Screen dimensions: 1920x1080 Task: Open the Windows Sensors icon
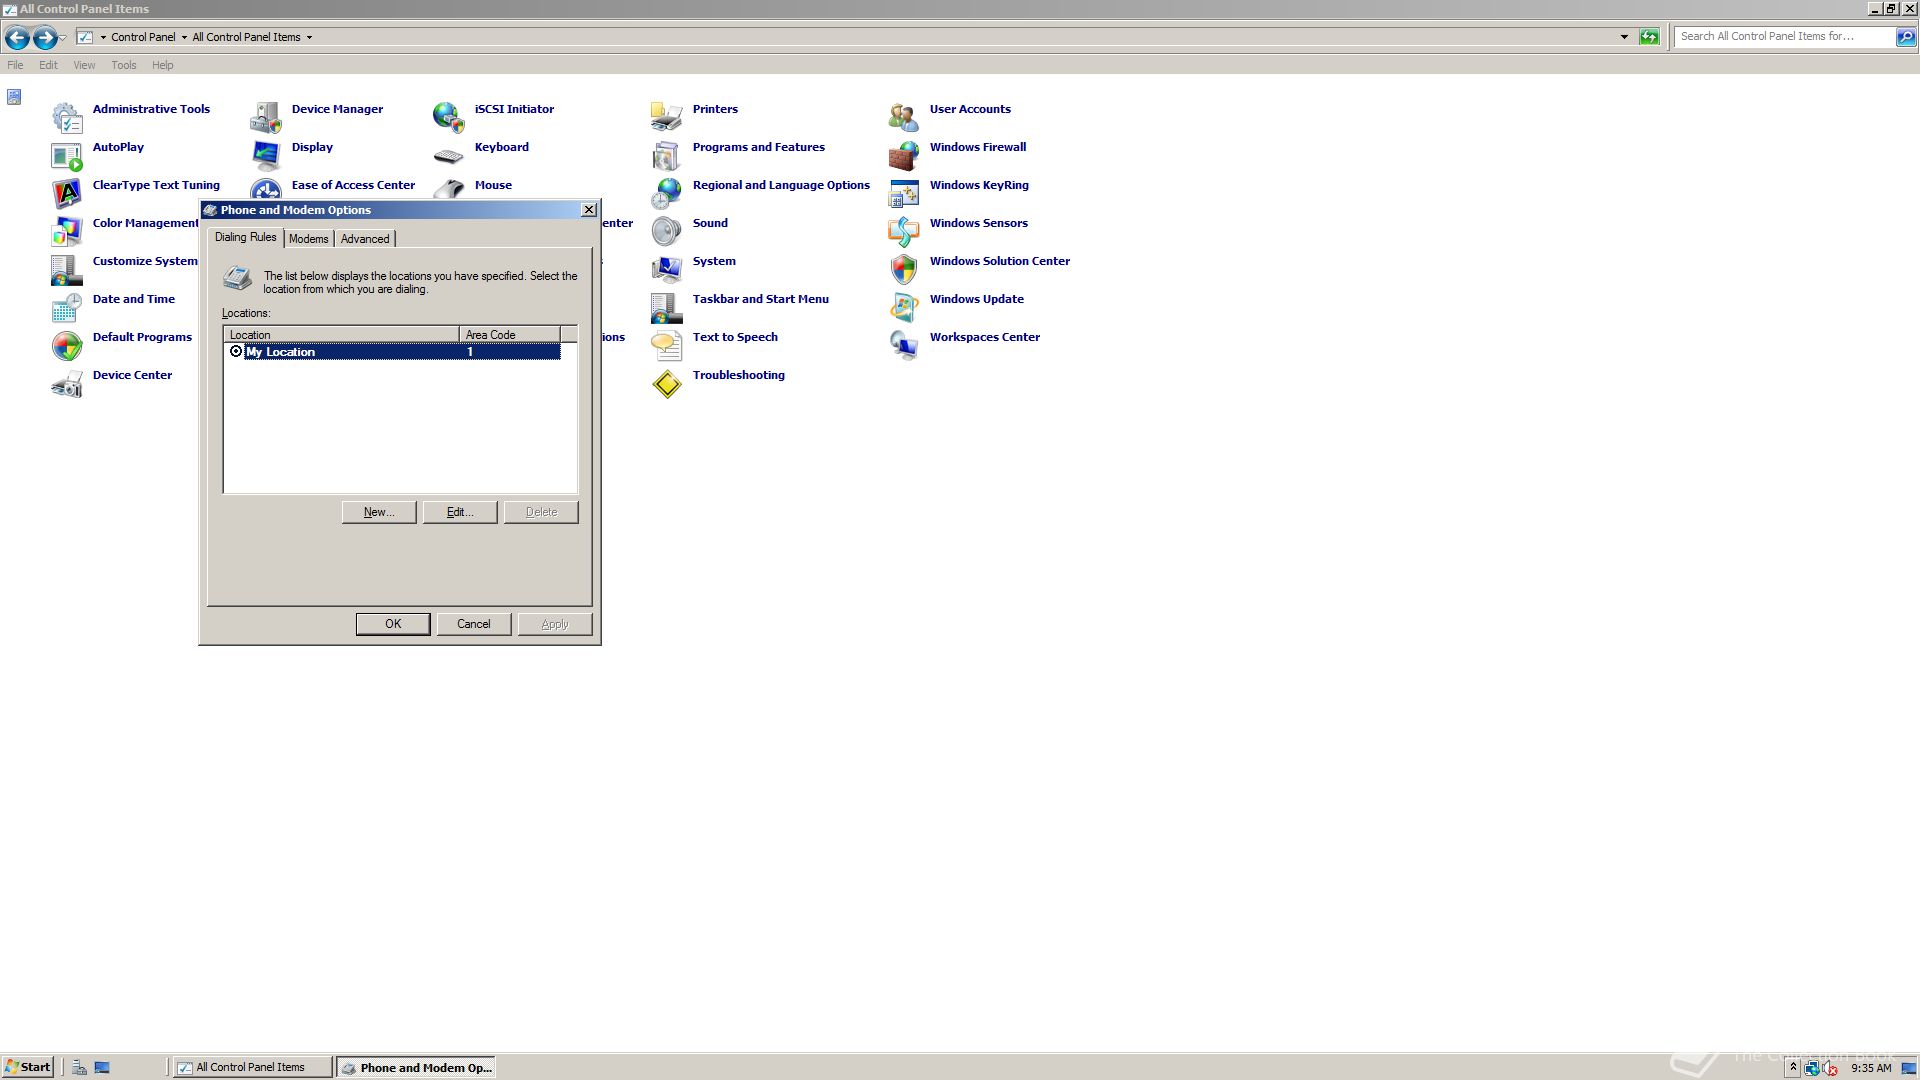pyautogui.click(x=904, y=231)
